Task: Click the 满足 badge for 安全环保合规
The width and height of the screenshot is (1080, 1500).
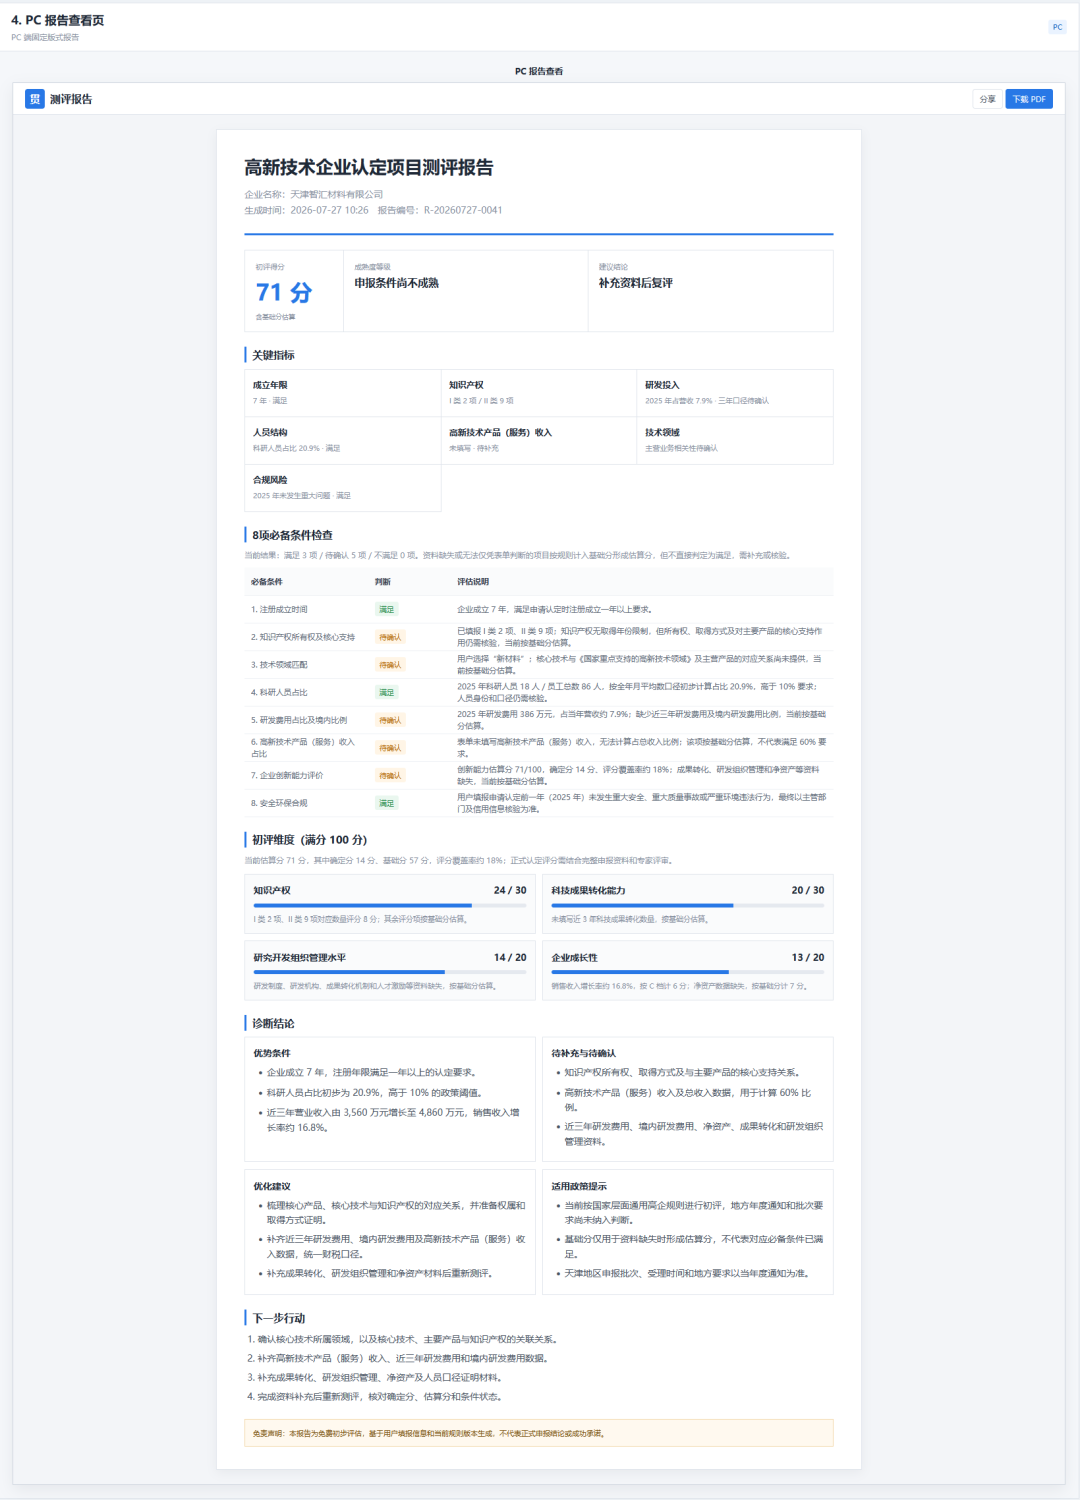Action: (386, 803)
